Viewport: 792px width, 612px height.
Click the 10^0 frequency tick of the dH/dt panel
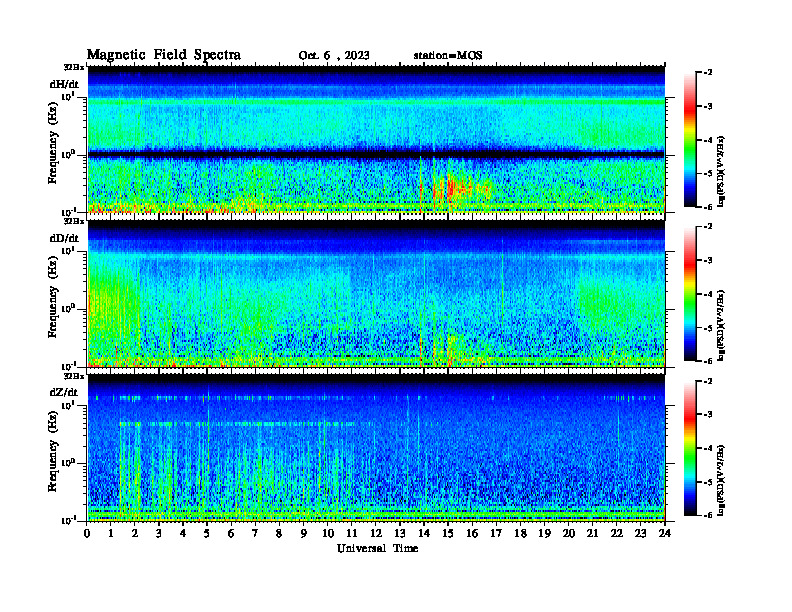pyautogui.click(x=68, y=154)
